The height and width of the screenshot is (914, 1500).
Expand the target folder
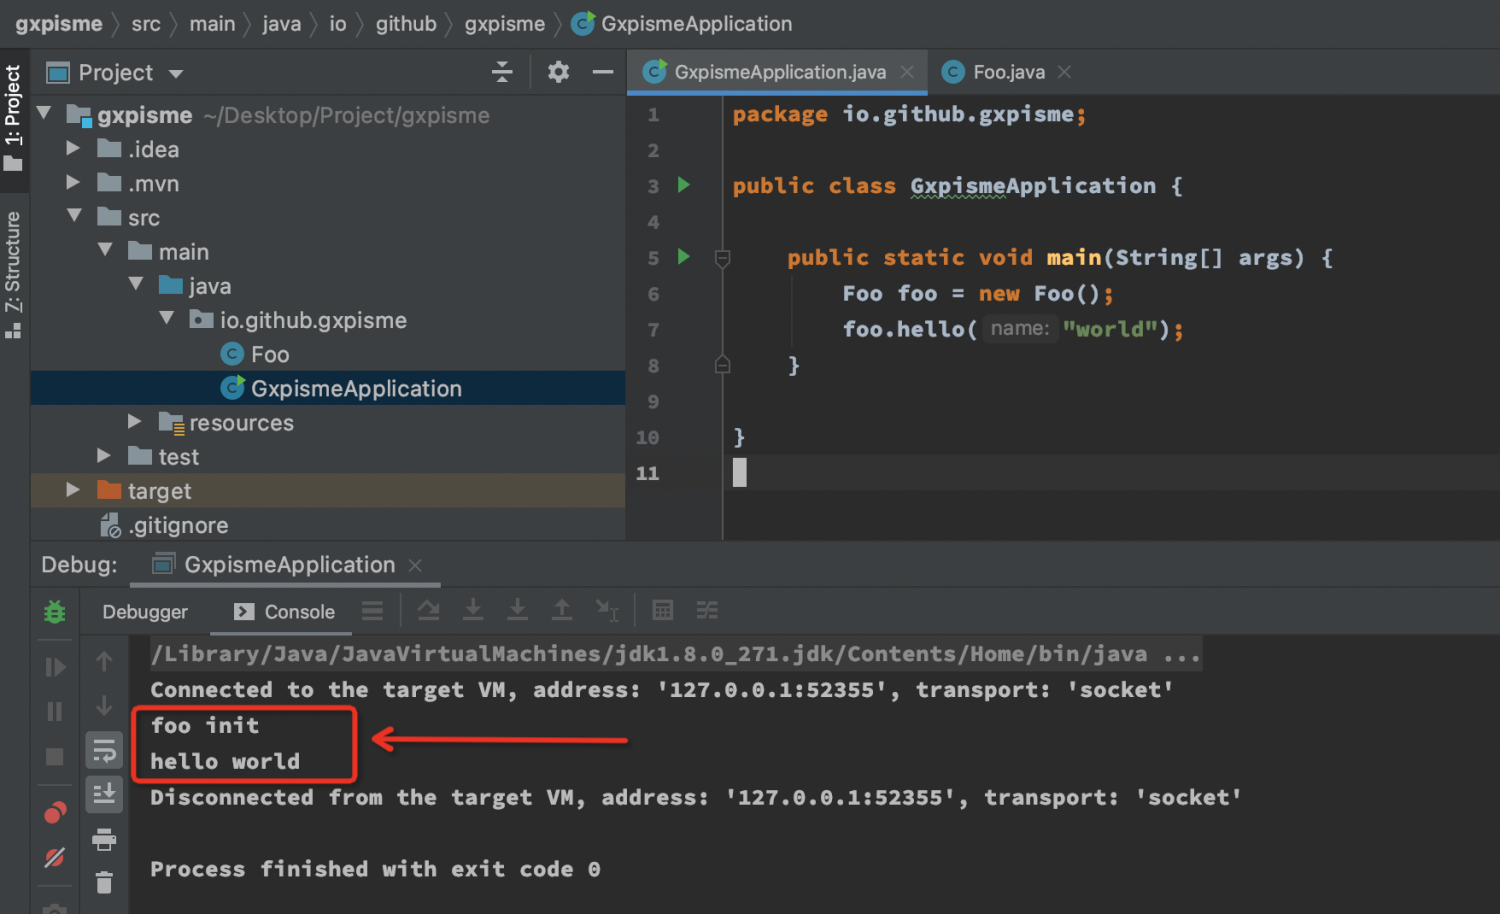[73, 490]
